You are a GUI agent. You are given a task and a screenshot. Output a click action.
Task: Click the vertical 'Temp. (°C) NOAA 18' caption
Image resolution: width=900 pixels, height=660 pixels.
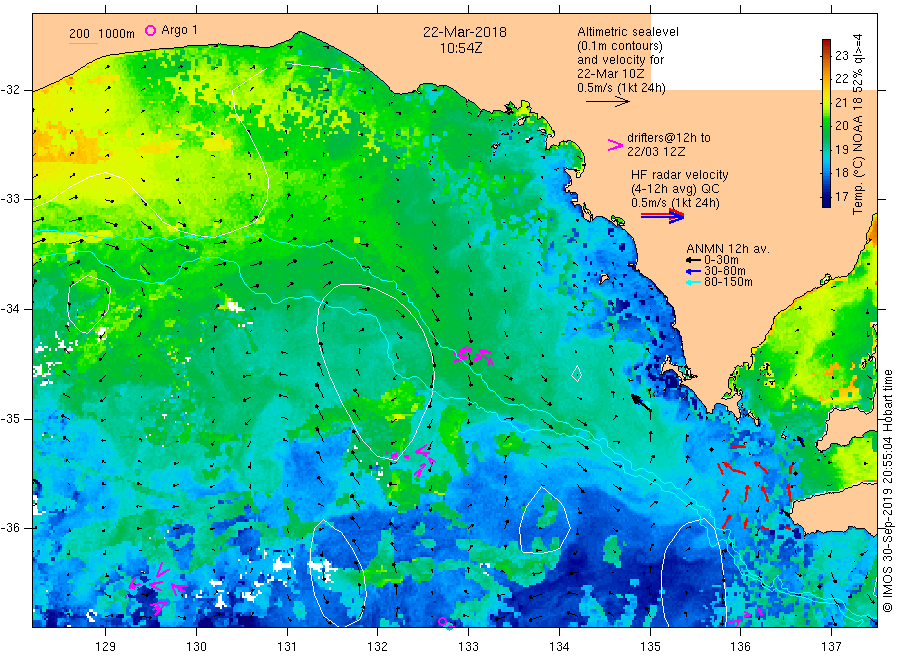tap(858, 155)
